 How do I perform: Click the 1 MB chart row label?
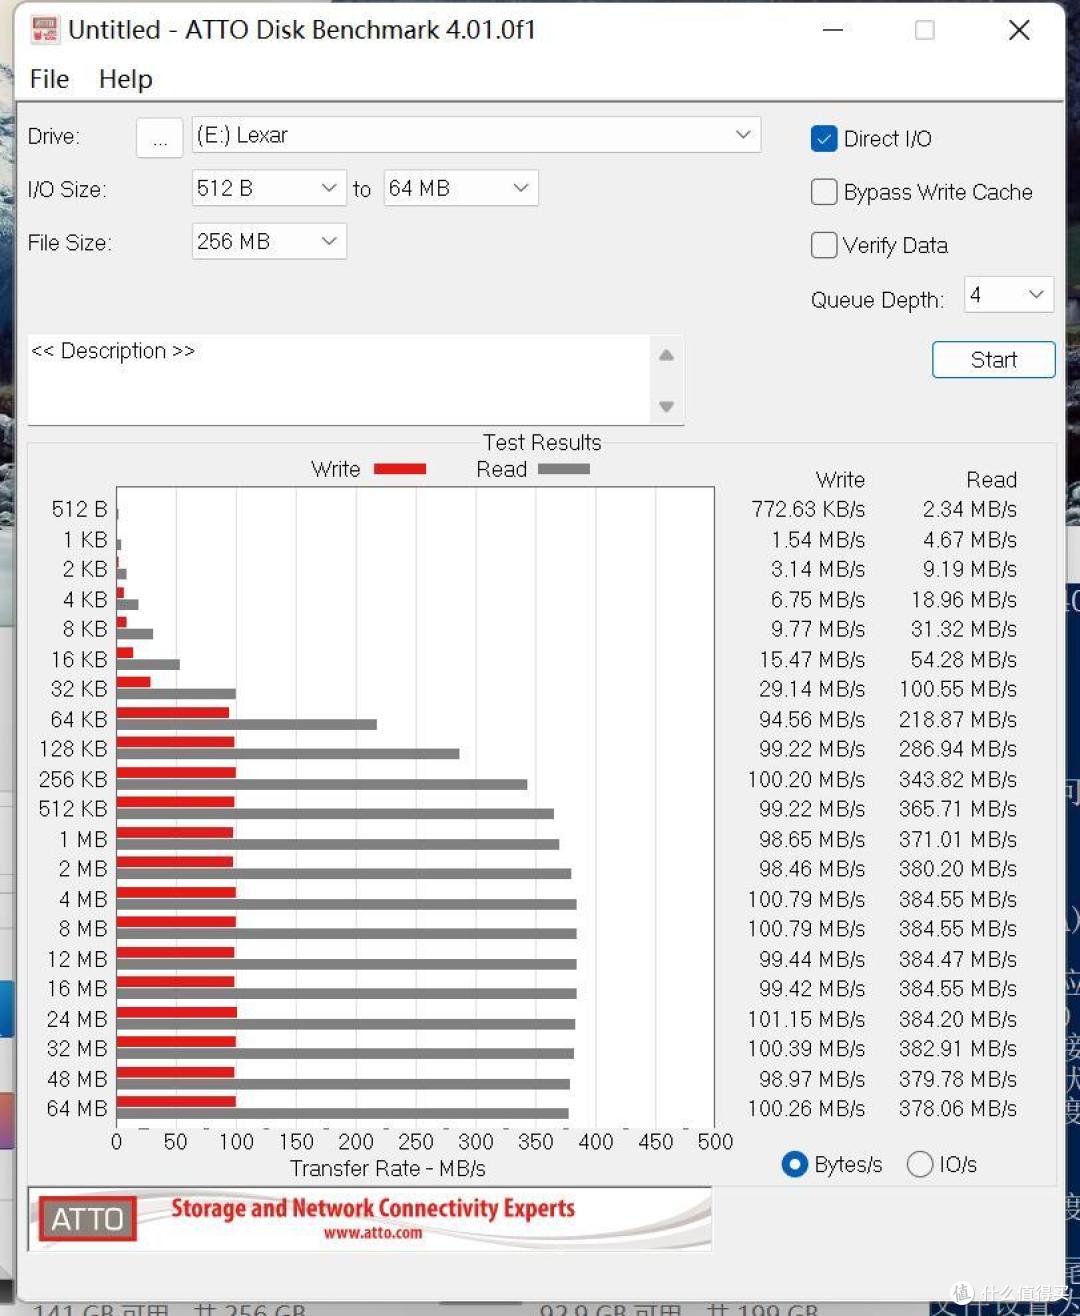tap(83, 840)
